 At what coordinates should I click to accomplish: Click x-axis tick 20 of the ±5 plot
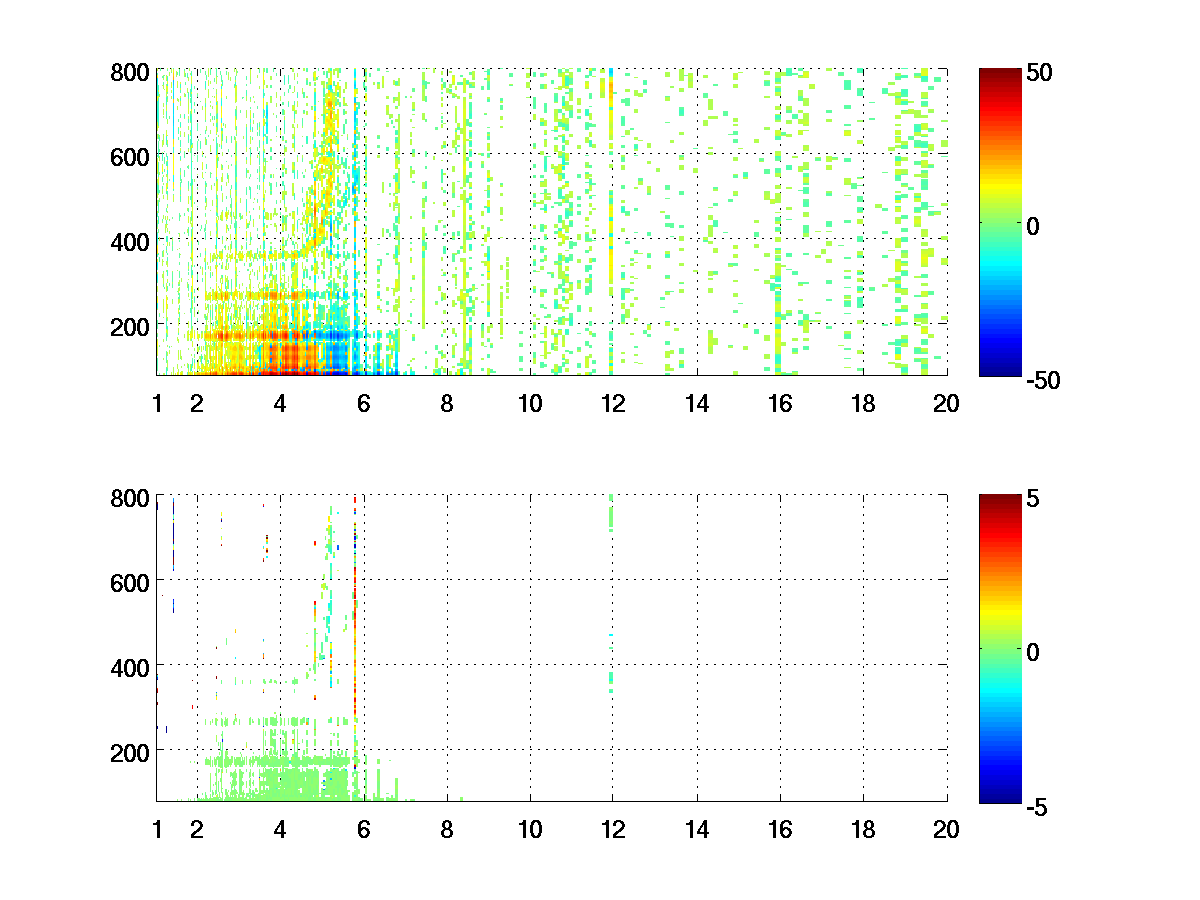(x=946, y=829)
